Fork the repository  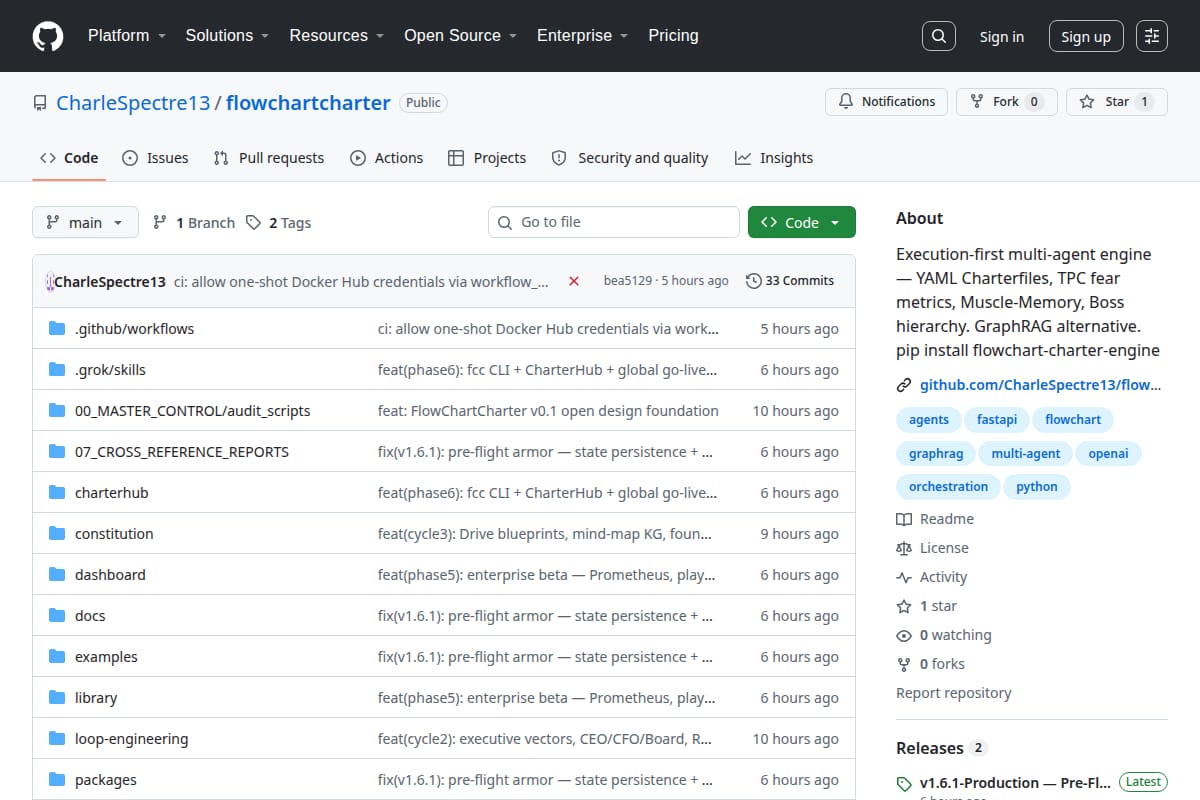click(x=1007, y=101)
